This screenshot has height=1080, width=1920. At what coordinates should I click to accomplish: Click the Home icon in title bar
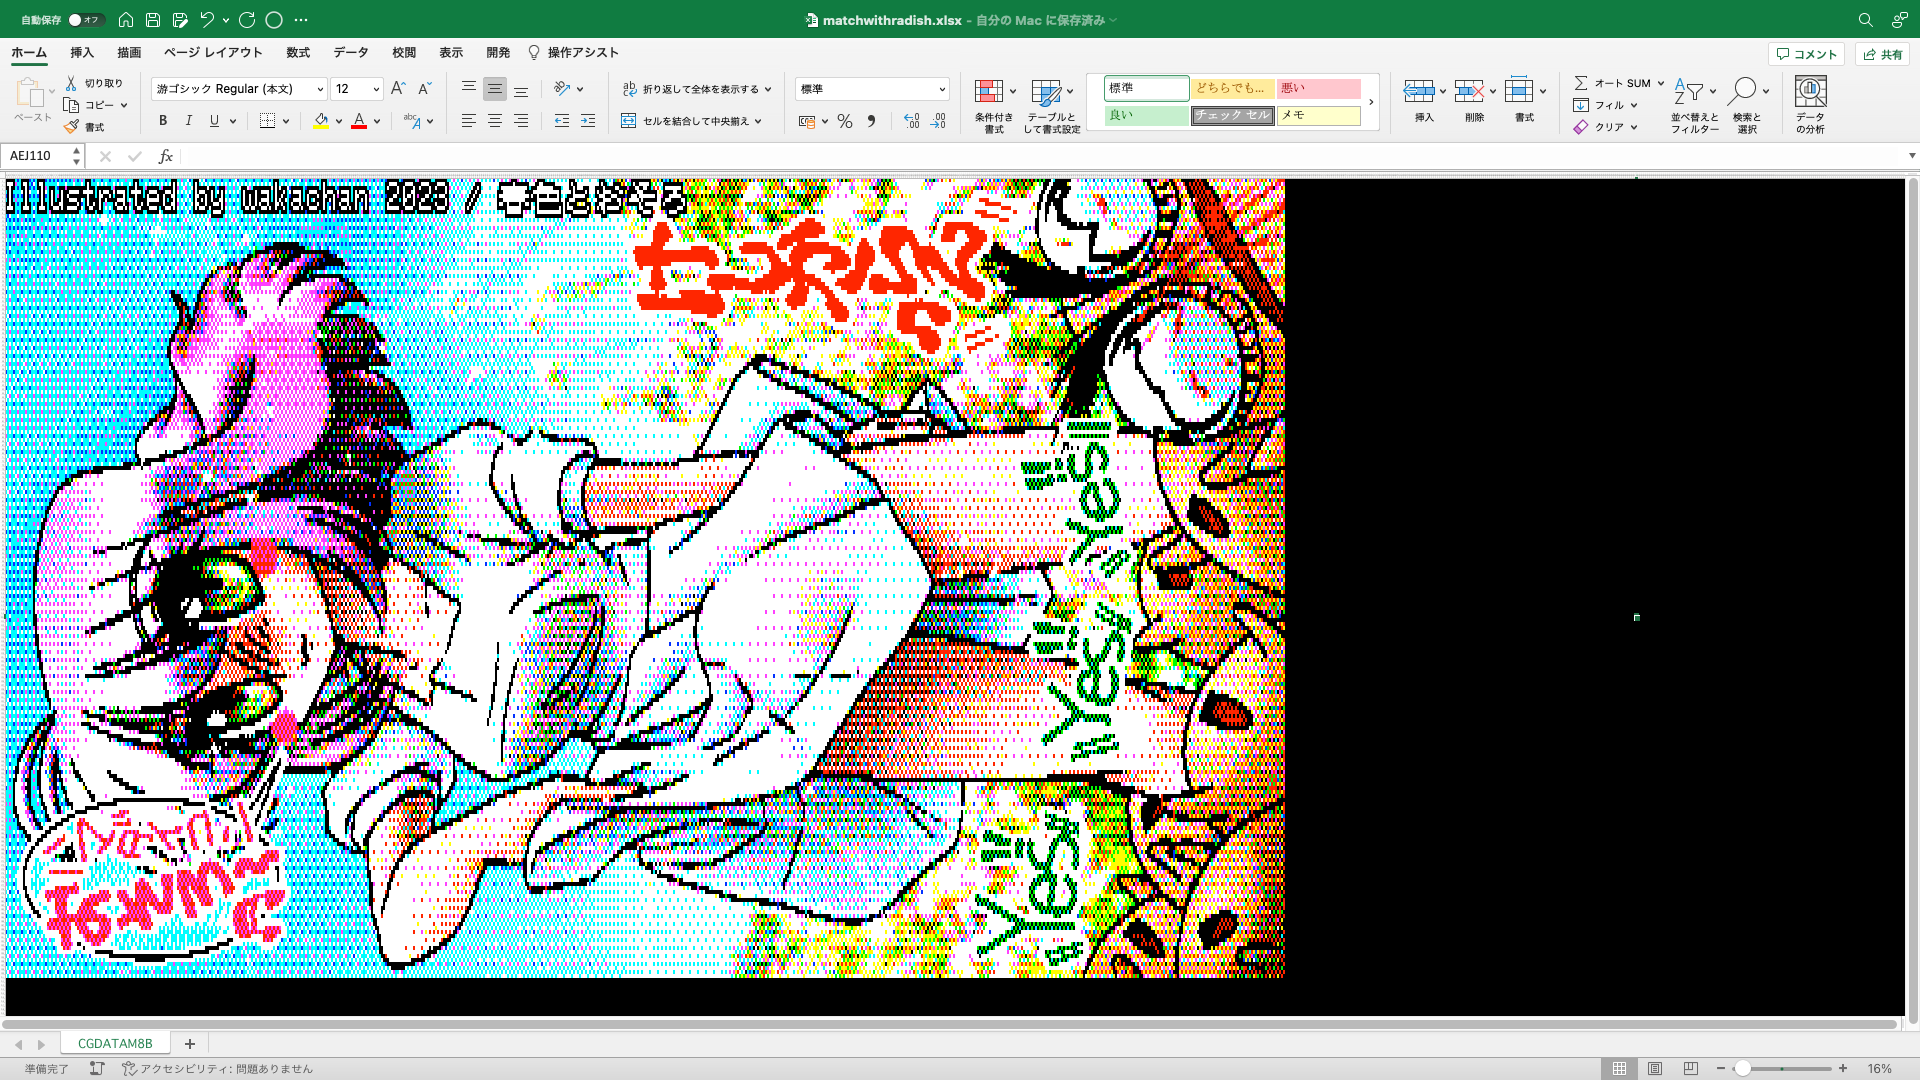tap(126, 20)
